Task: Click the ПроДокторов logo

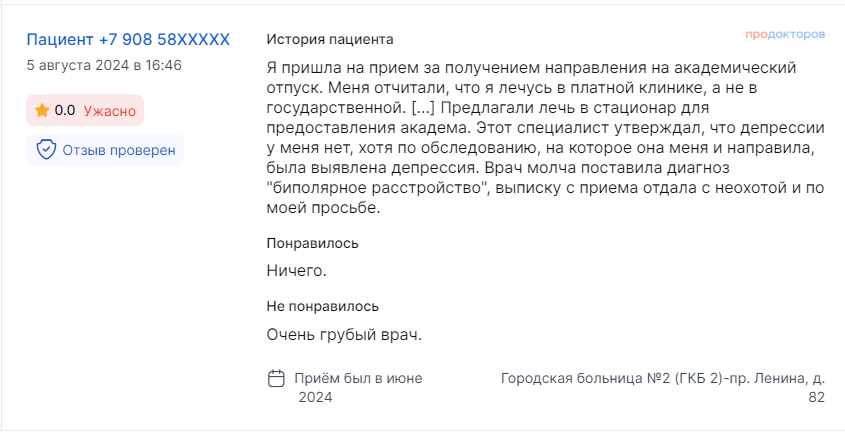Action: tap(784, 34)
